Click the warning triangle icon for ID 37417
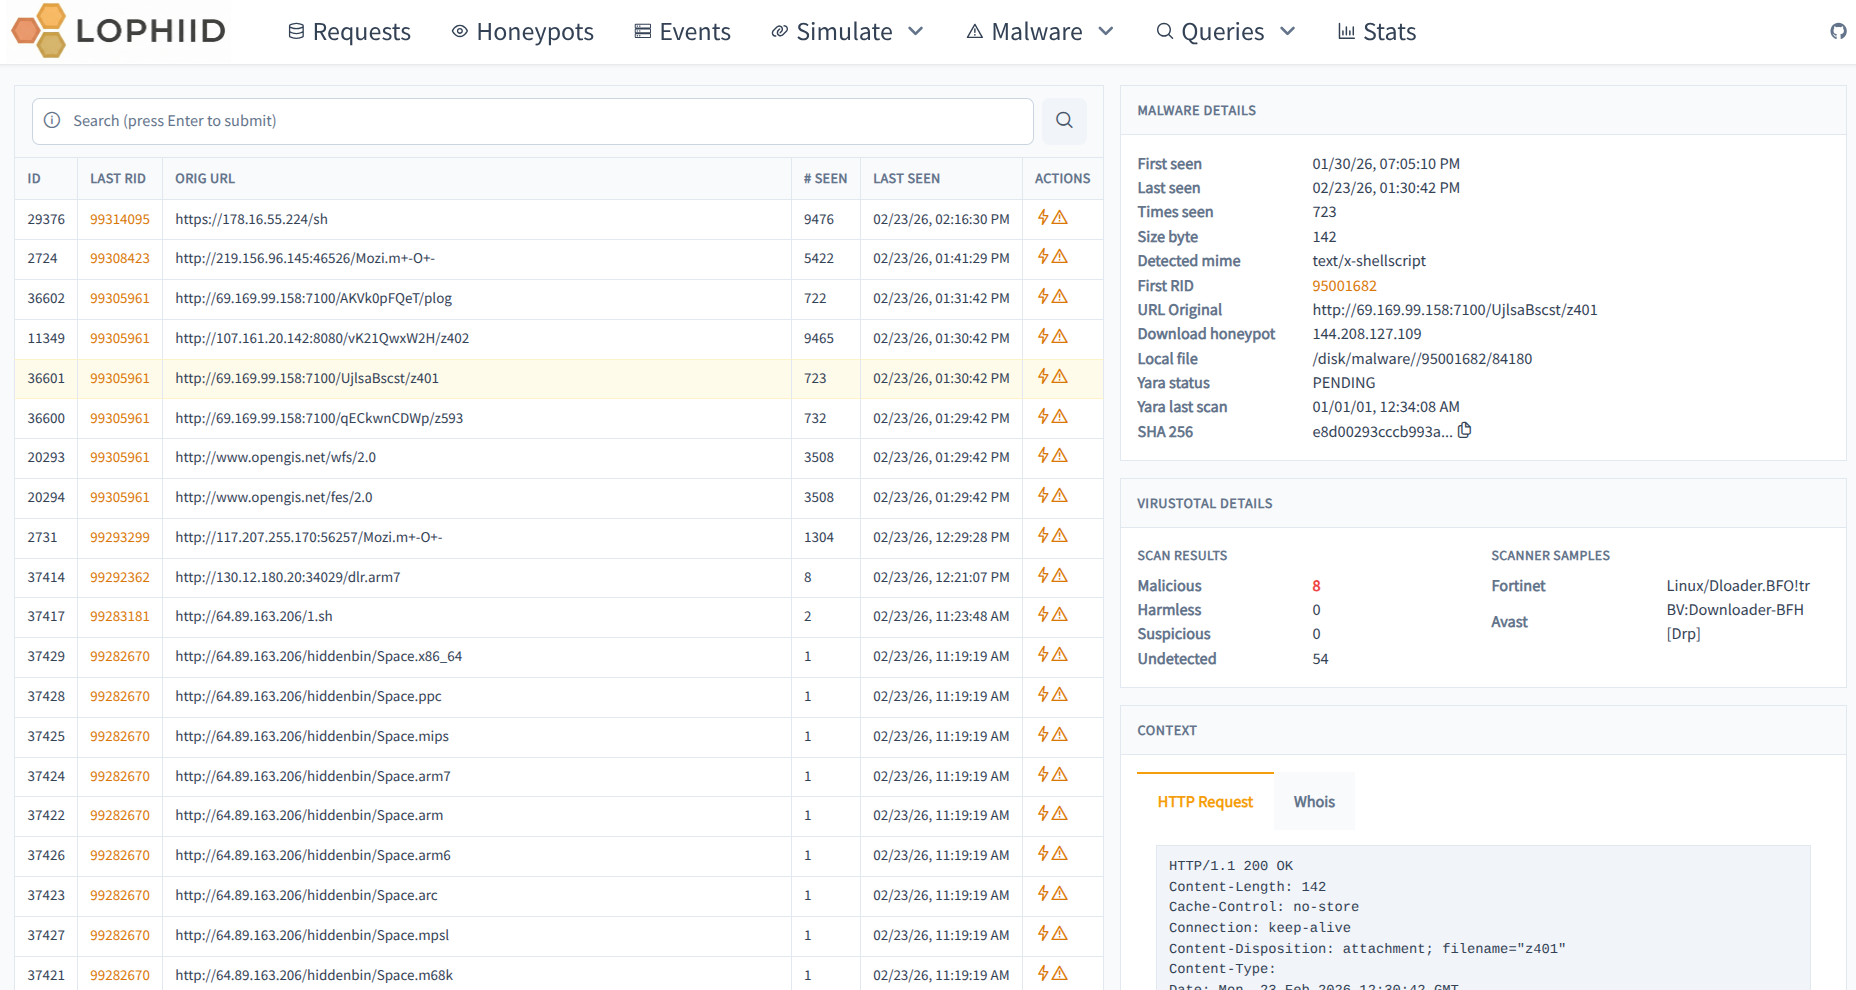This screenshot has height=990, width=1856. (x=1060, y=614)
